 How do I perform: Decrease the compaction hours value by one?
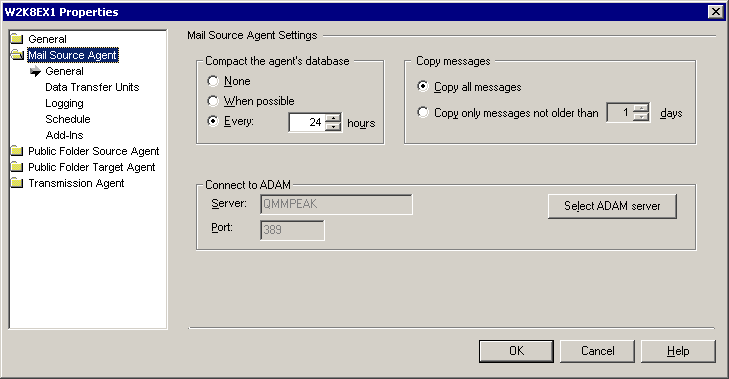[333, 127]
